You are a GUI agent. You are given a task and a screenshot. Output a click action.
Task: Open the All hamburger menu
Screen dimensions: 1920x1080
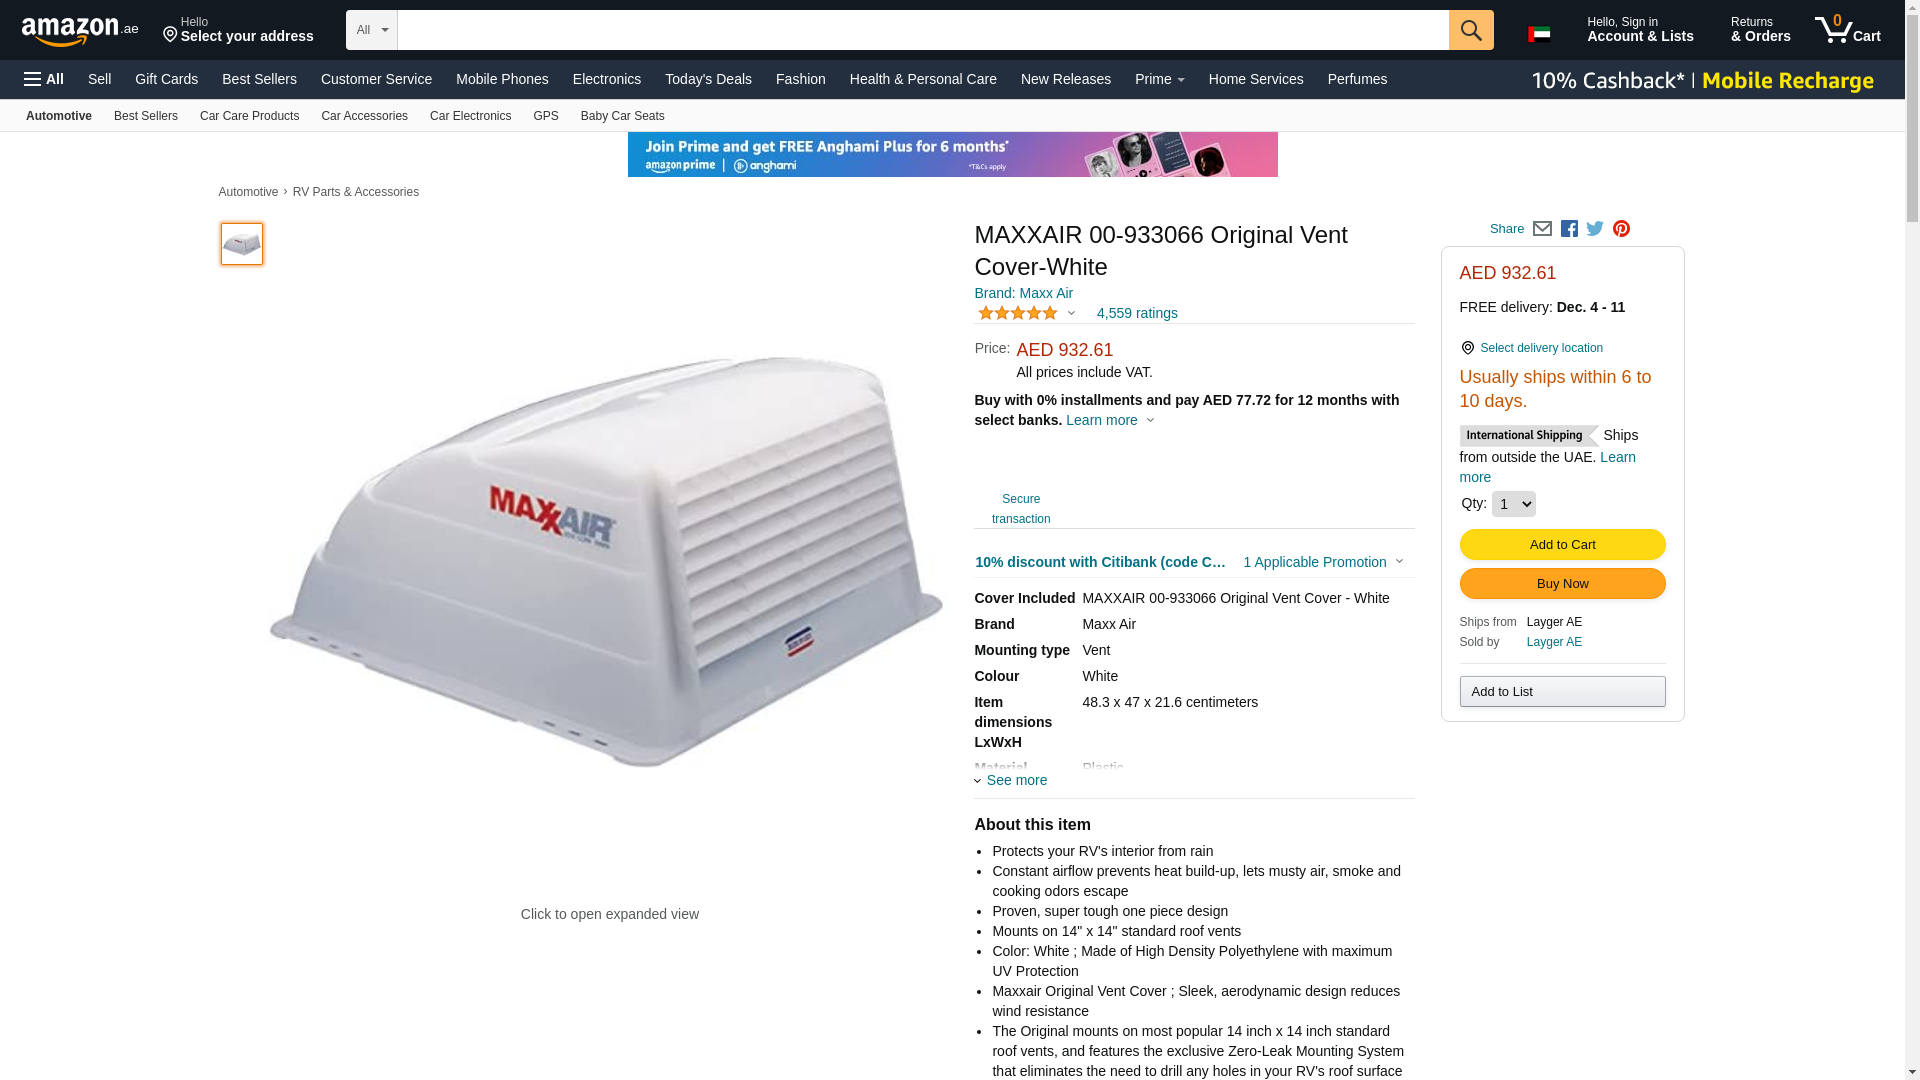point(44,79)
